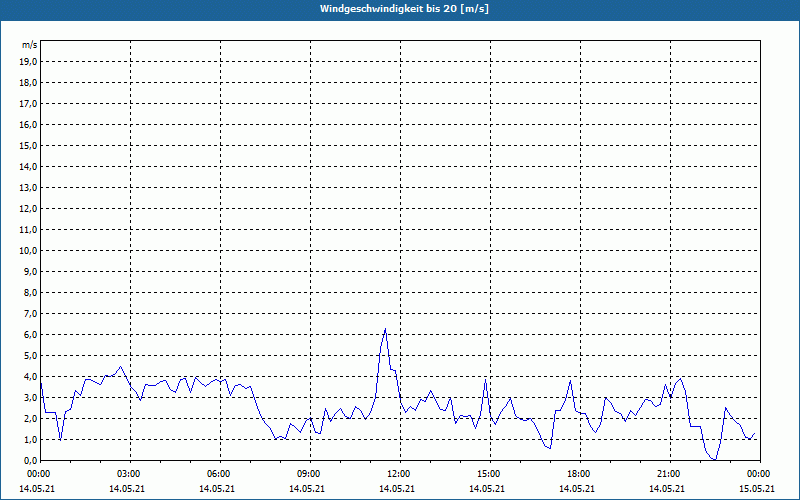Image resolution: width=800 pixels, height=500 pixels.
Task: Select the 5,0 y-axis tick label
Action: pos(30,356)
